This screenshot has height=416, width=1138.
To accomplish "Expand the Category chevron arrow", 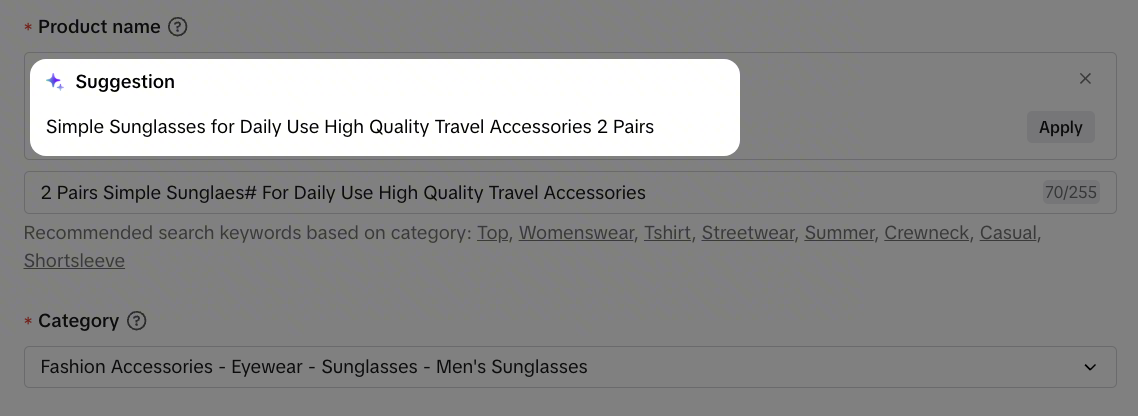I will pos(1090,367).
